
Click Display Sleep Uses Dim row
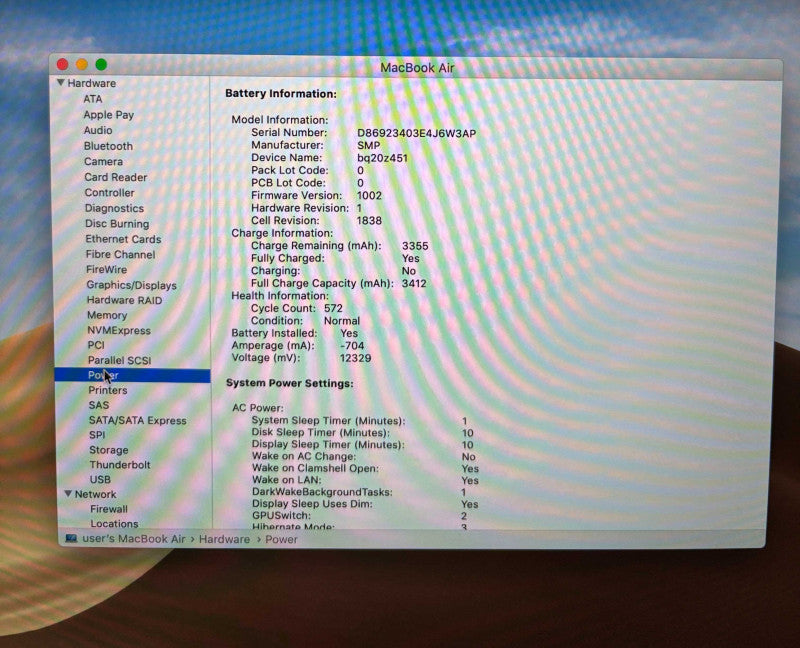click(x=365, y=504)
